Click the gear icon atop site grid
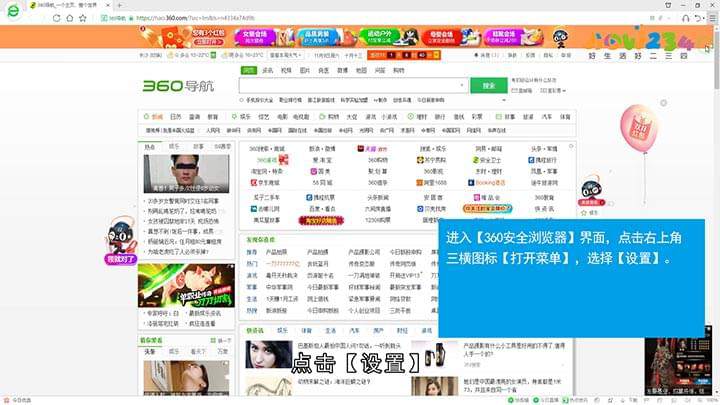Image resolution: width=720 pixels, height=405 pixels. [571, 146]
